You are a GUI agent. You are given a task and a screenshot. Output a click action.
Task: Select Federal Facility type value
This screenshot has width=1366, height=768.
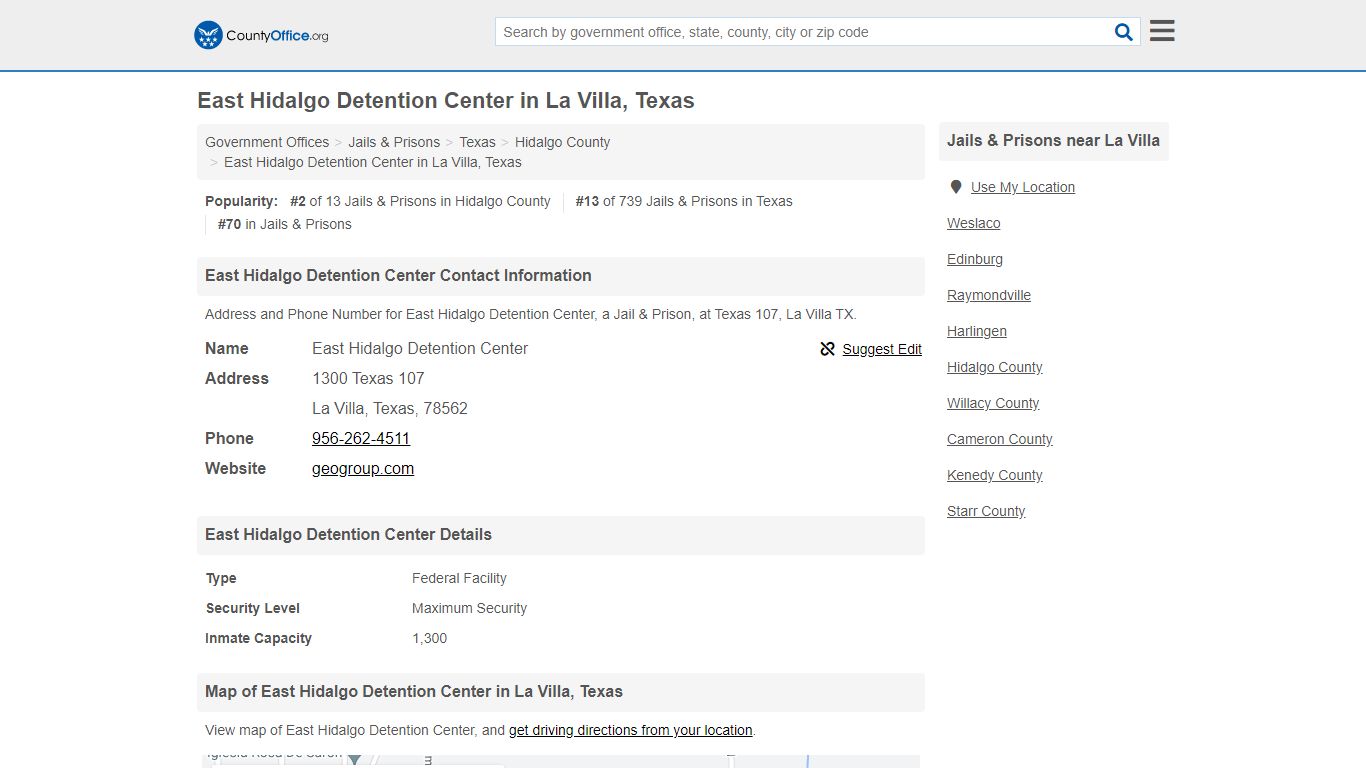pos(459,578)
